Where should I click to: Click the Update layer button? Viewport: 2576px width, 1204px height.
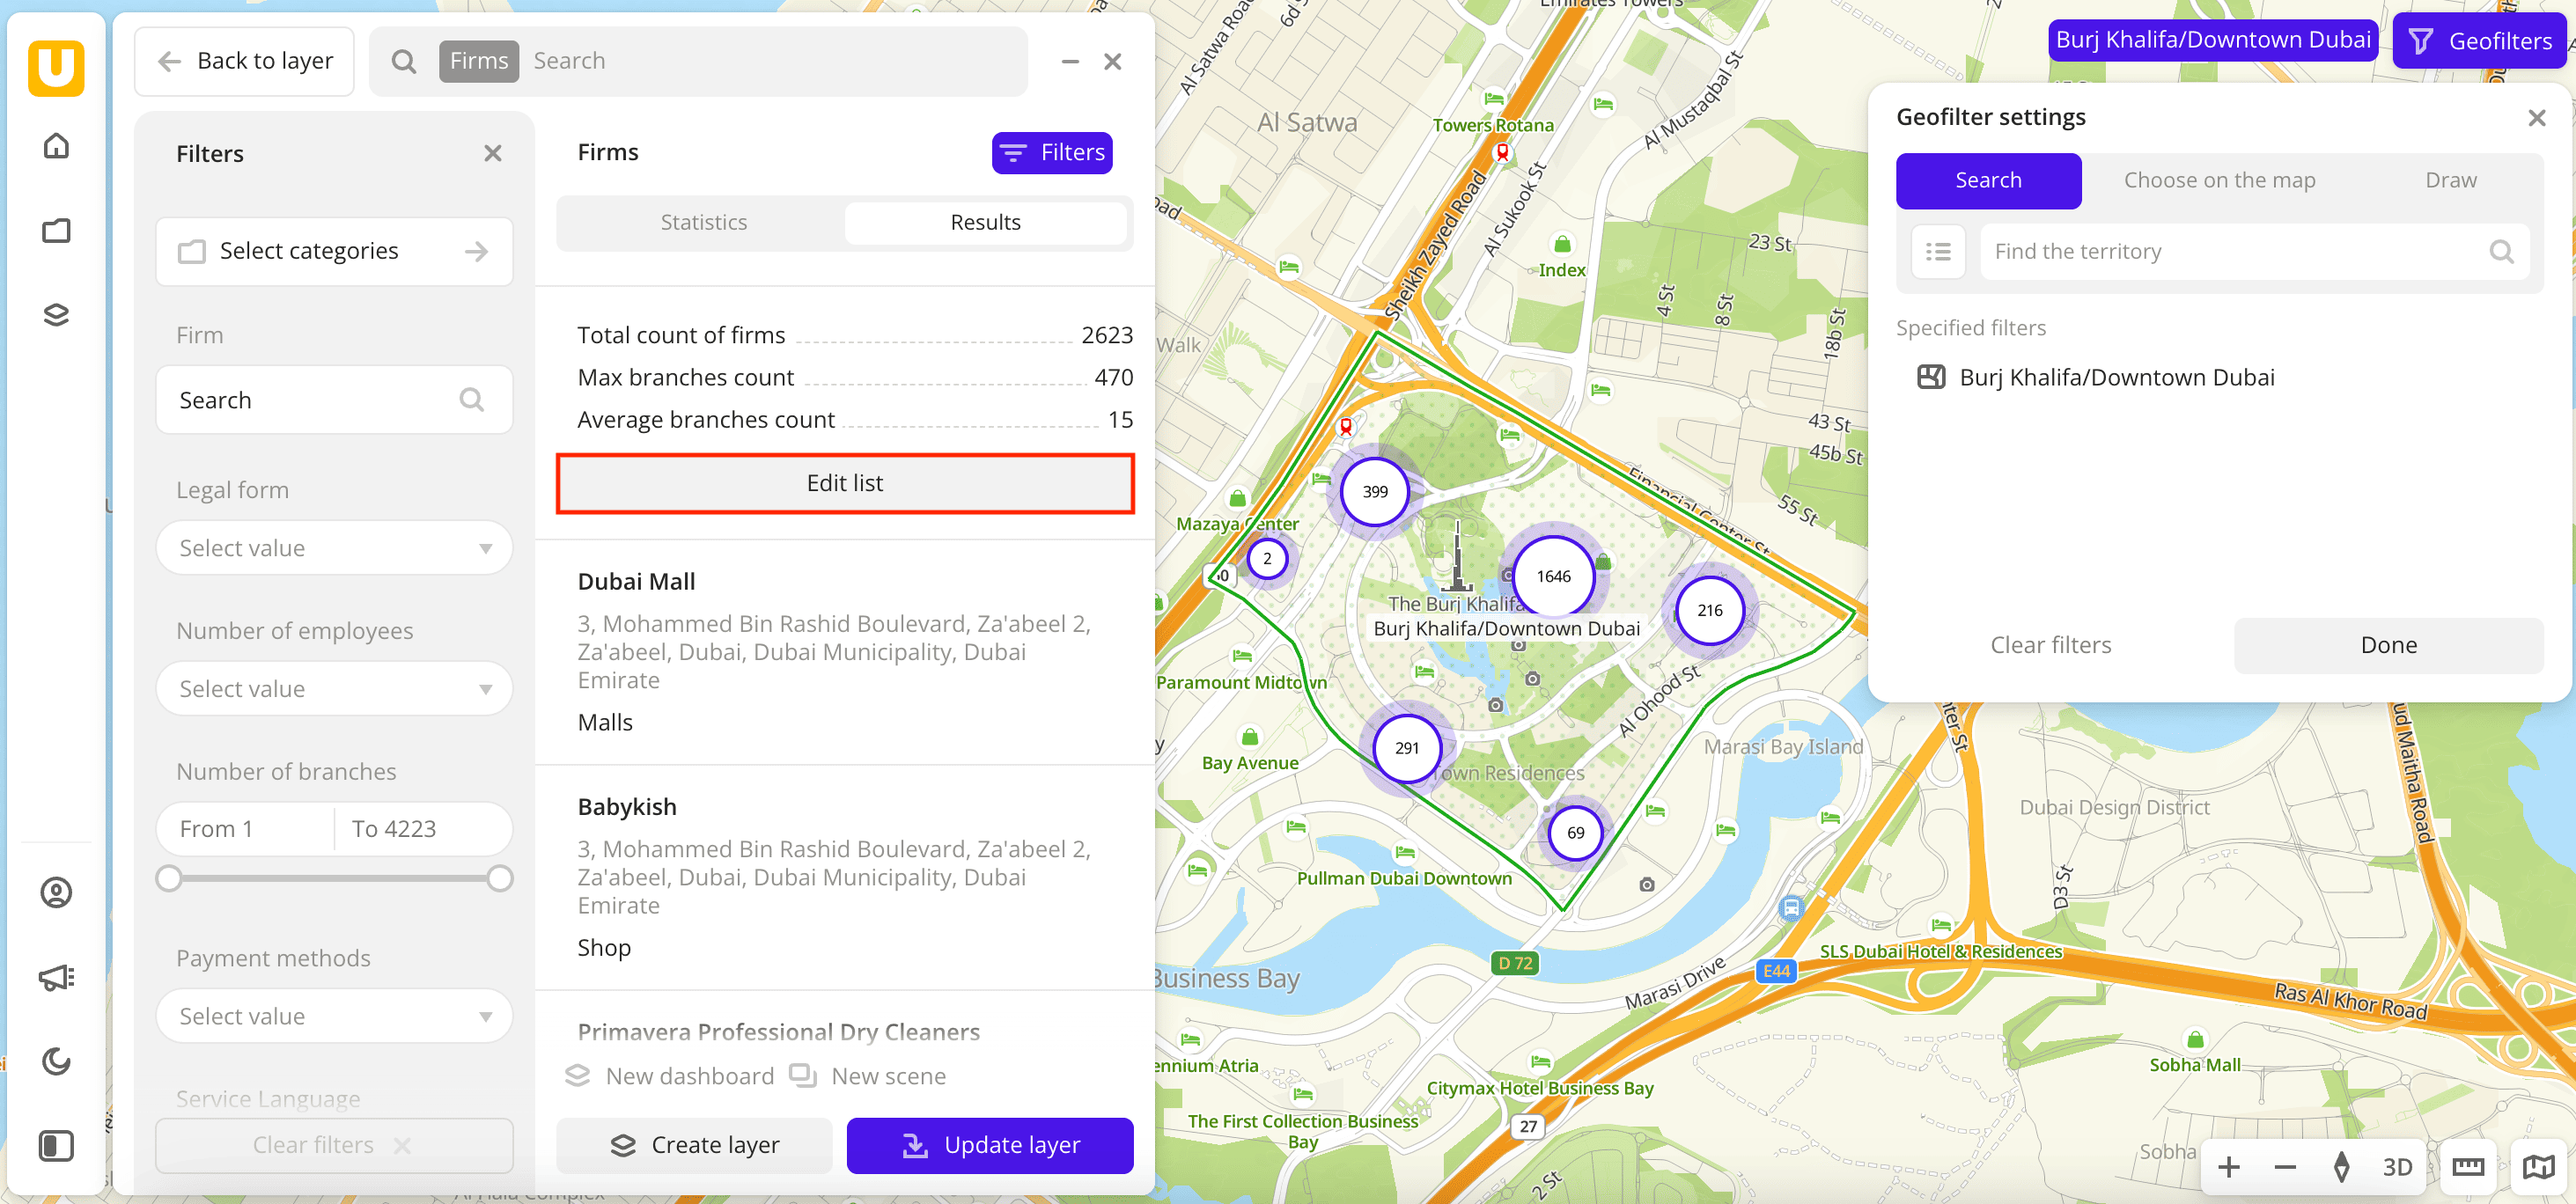click(x=989, y=1145)
